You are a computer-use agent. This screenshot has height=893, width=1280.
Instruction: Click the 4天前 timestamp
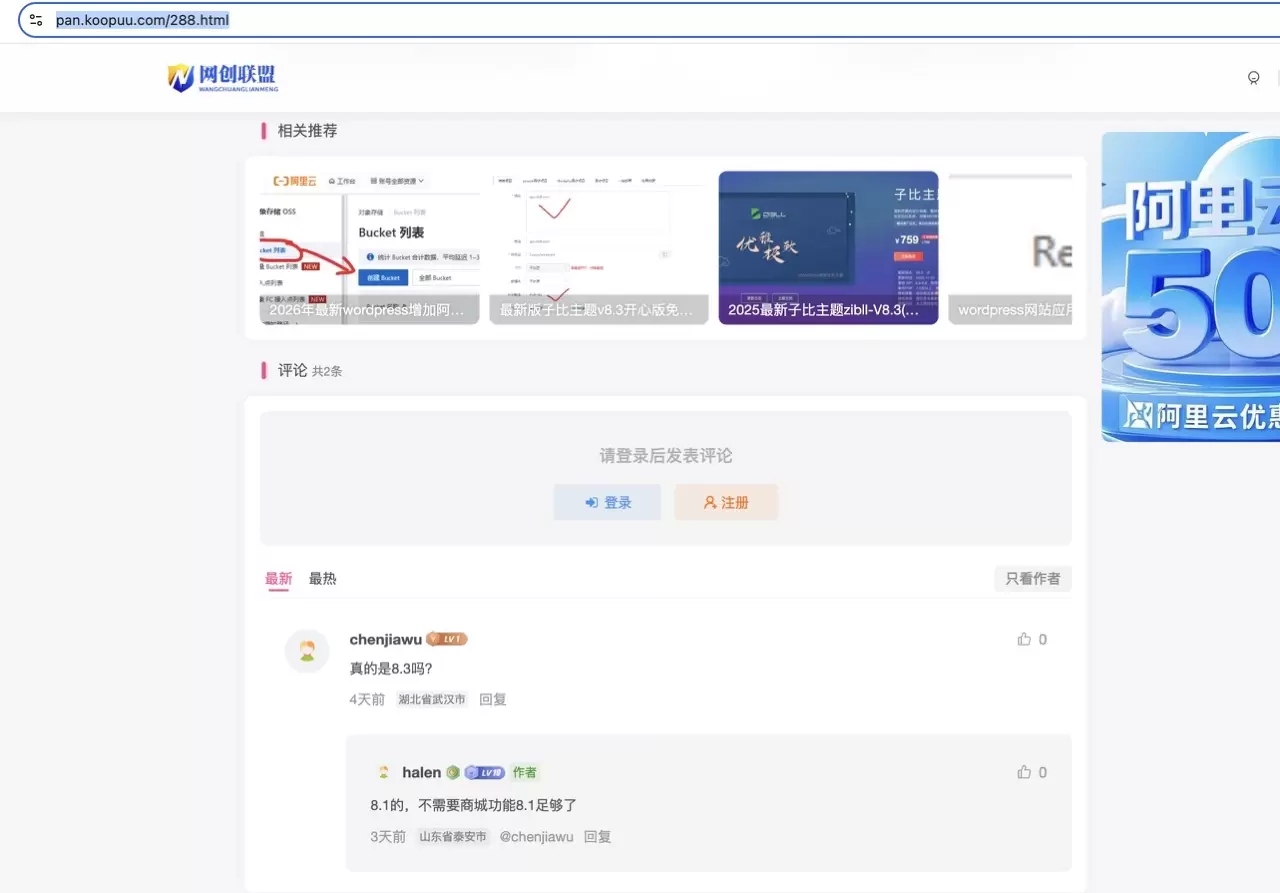(x=366, y=700)
